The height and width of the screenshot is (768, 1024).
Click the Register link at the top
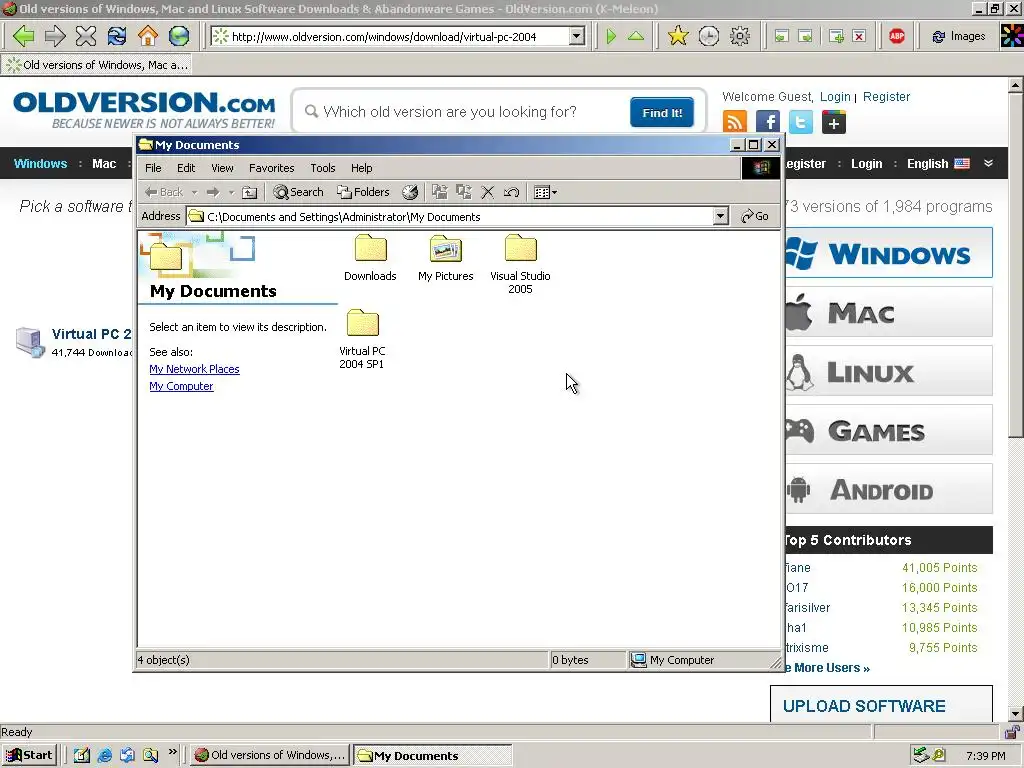pyautogui.click(x=886, y=97)
